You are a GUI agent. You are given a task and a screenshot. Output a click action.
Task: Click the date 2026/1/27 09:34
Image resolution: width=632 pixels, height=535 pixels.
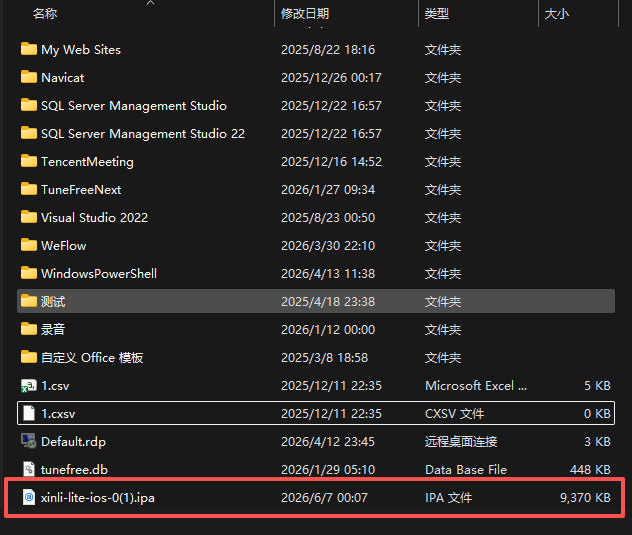pos(328,189)
